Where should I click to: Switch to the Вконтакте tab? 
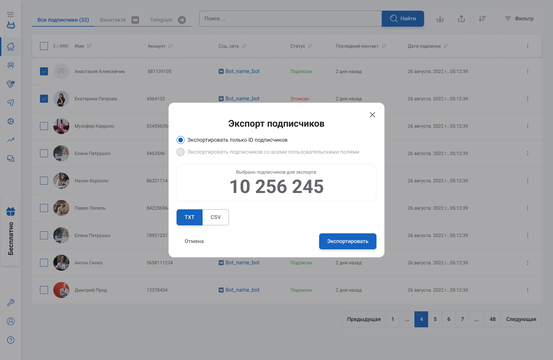point(119,20)
